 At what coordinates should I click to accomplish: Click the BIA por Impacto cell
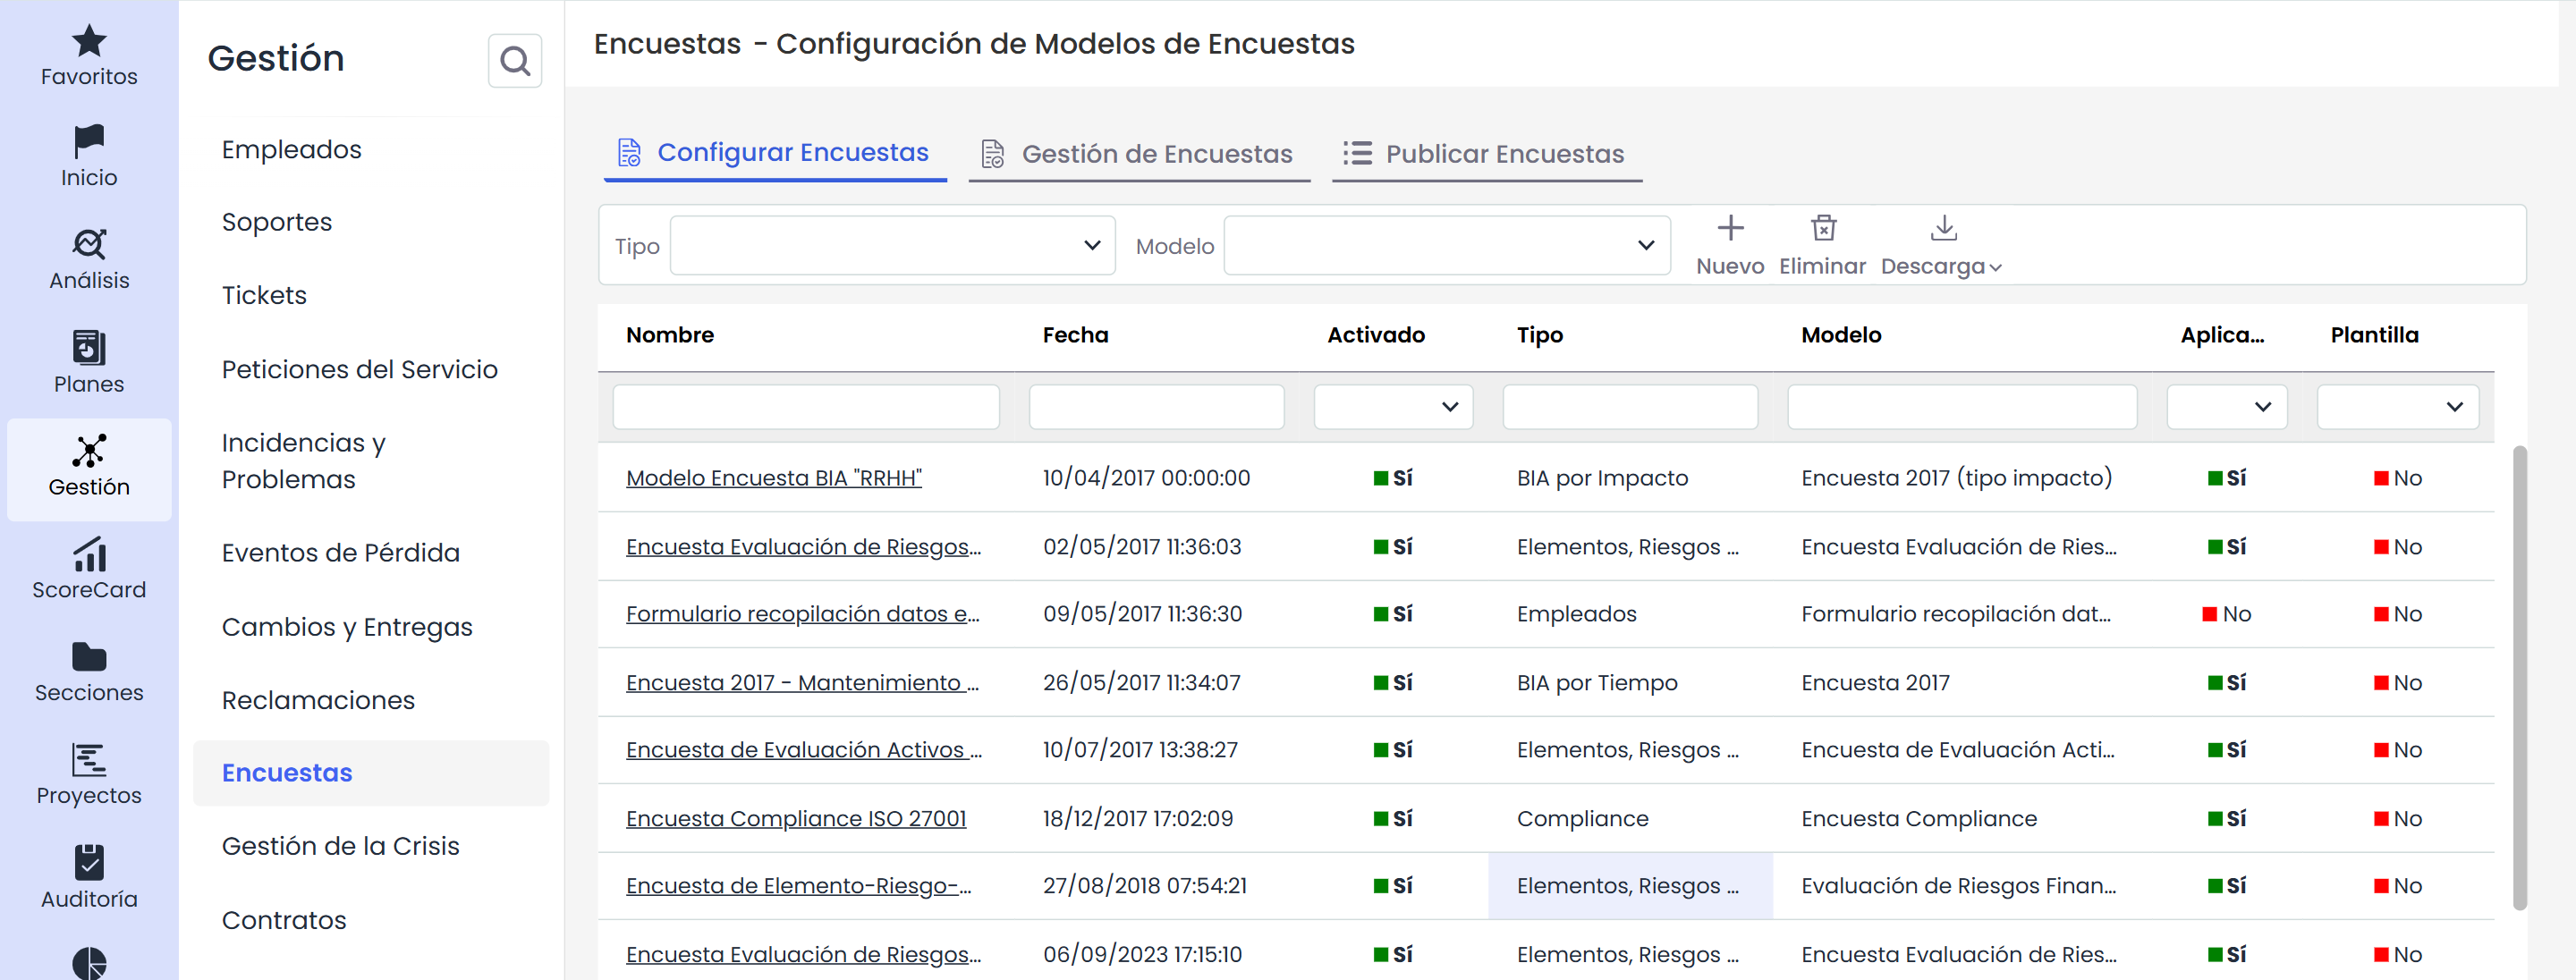coord(1602,478)
